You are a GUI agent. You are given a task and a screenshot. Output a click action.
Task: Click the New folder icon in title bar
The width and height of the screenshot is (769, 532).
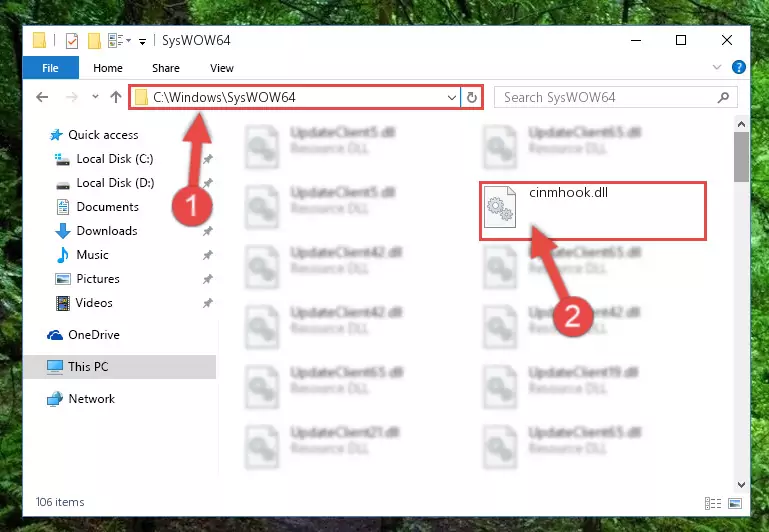[94, 40]
